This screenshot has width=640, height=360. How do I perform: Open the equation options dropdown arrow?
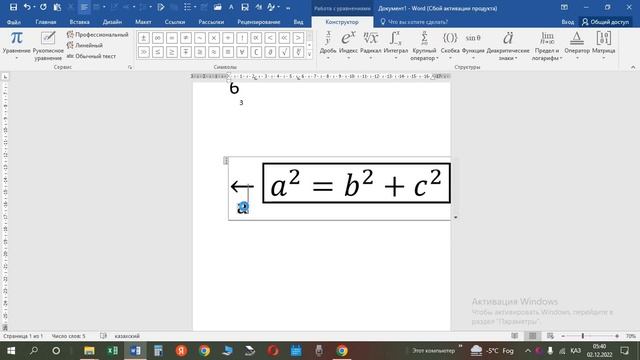(456, 218)
